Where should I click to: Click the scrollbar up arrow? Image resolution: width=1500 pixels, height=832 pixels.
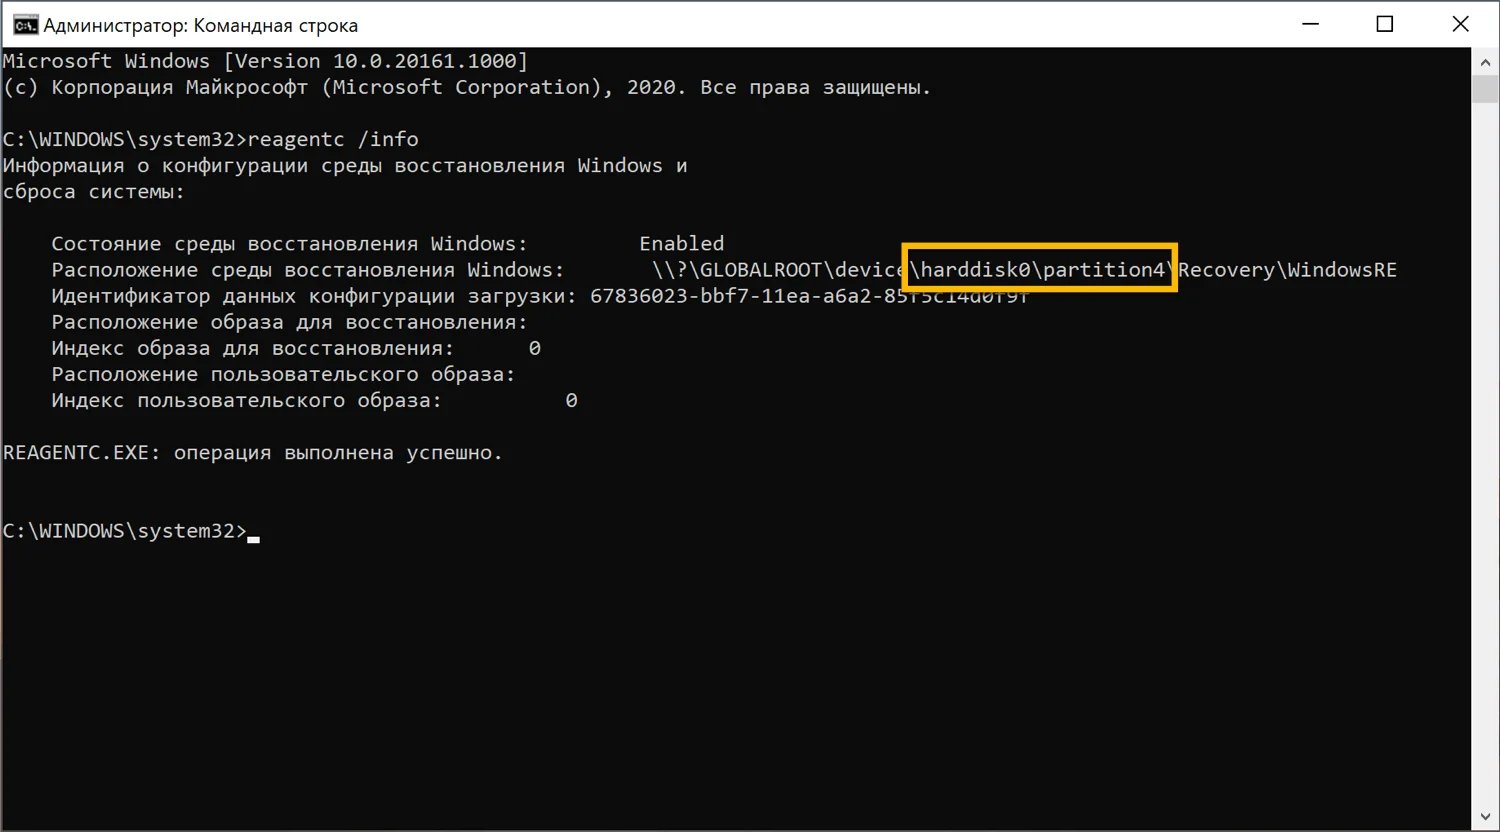[1485, 62]
